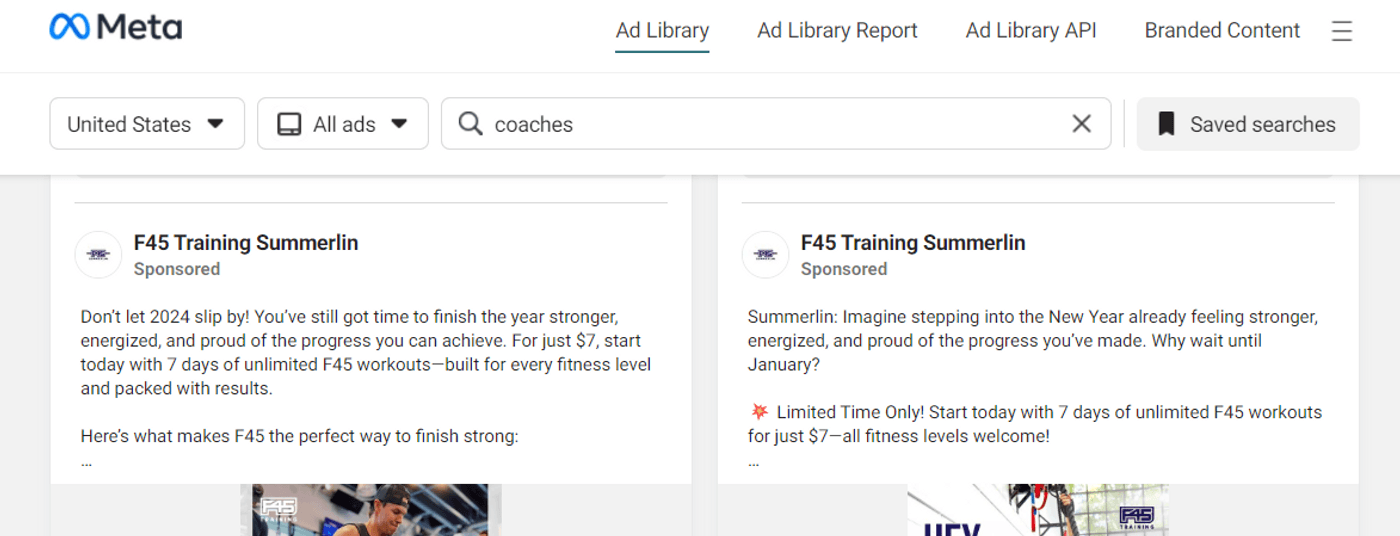The image size is (1400, 536).
Task: Click the left ad's image thumbnail
Action: point(371,510)
